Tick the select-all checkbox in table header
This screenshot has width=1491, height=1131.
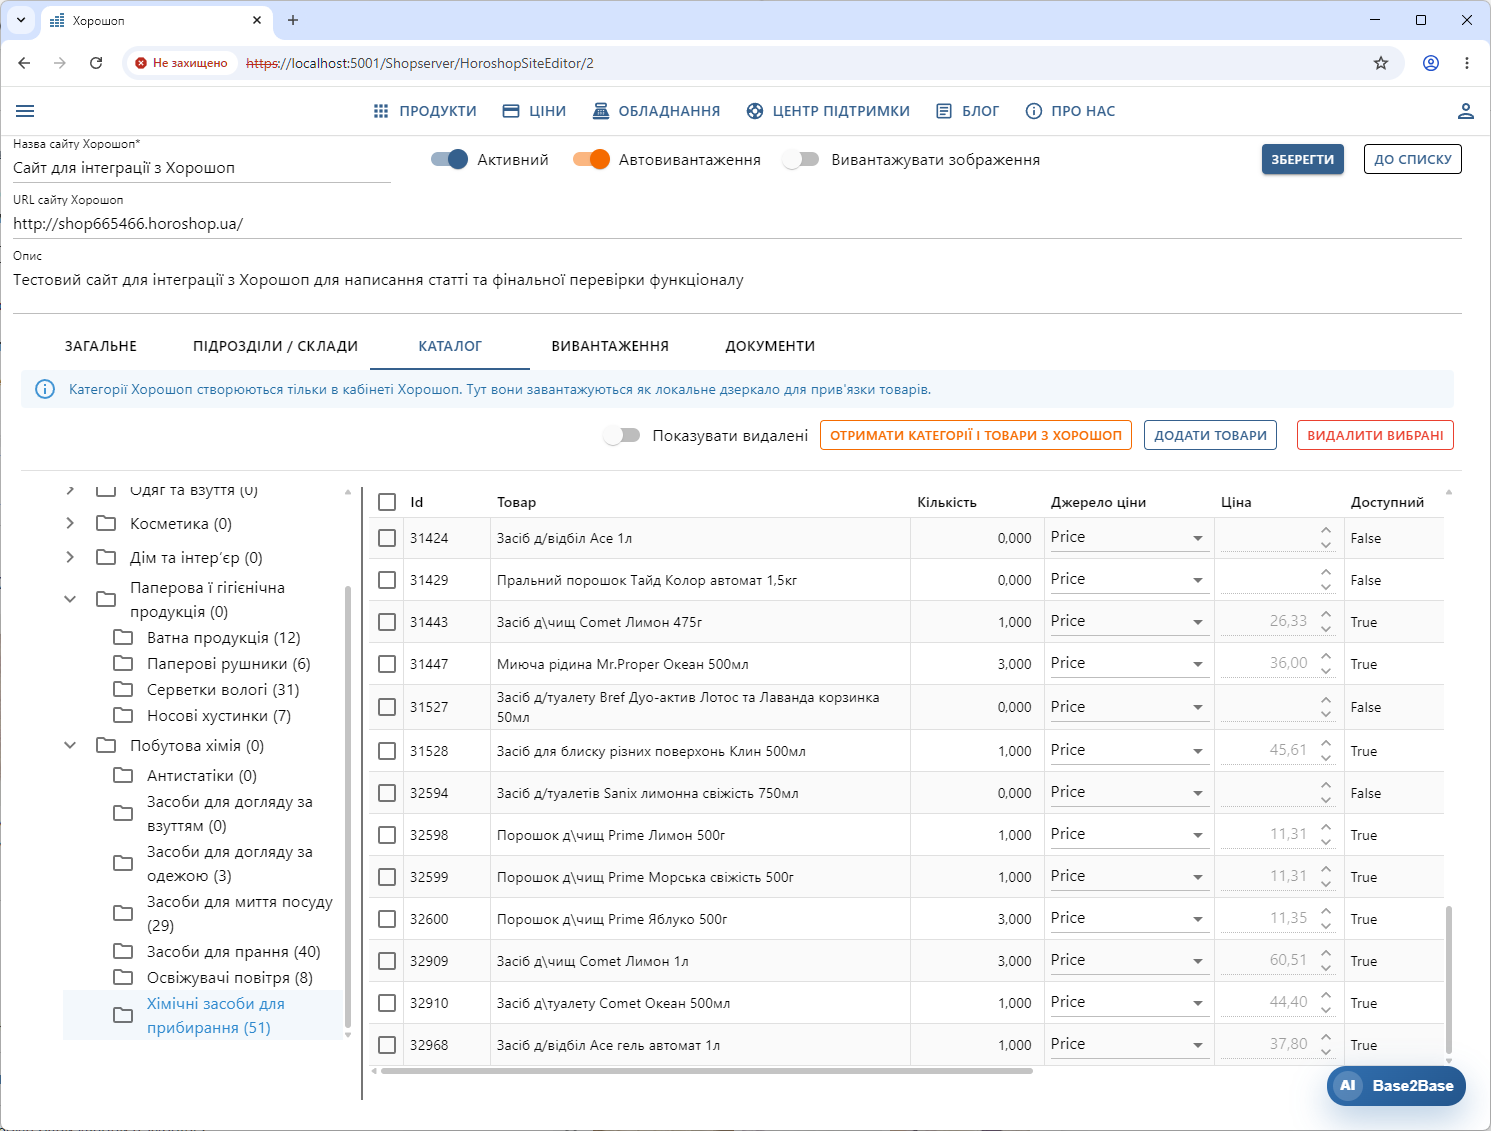pos(387,502)
